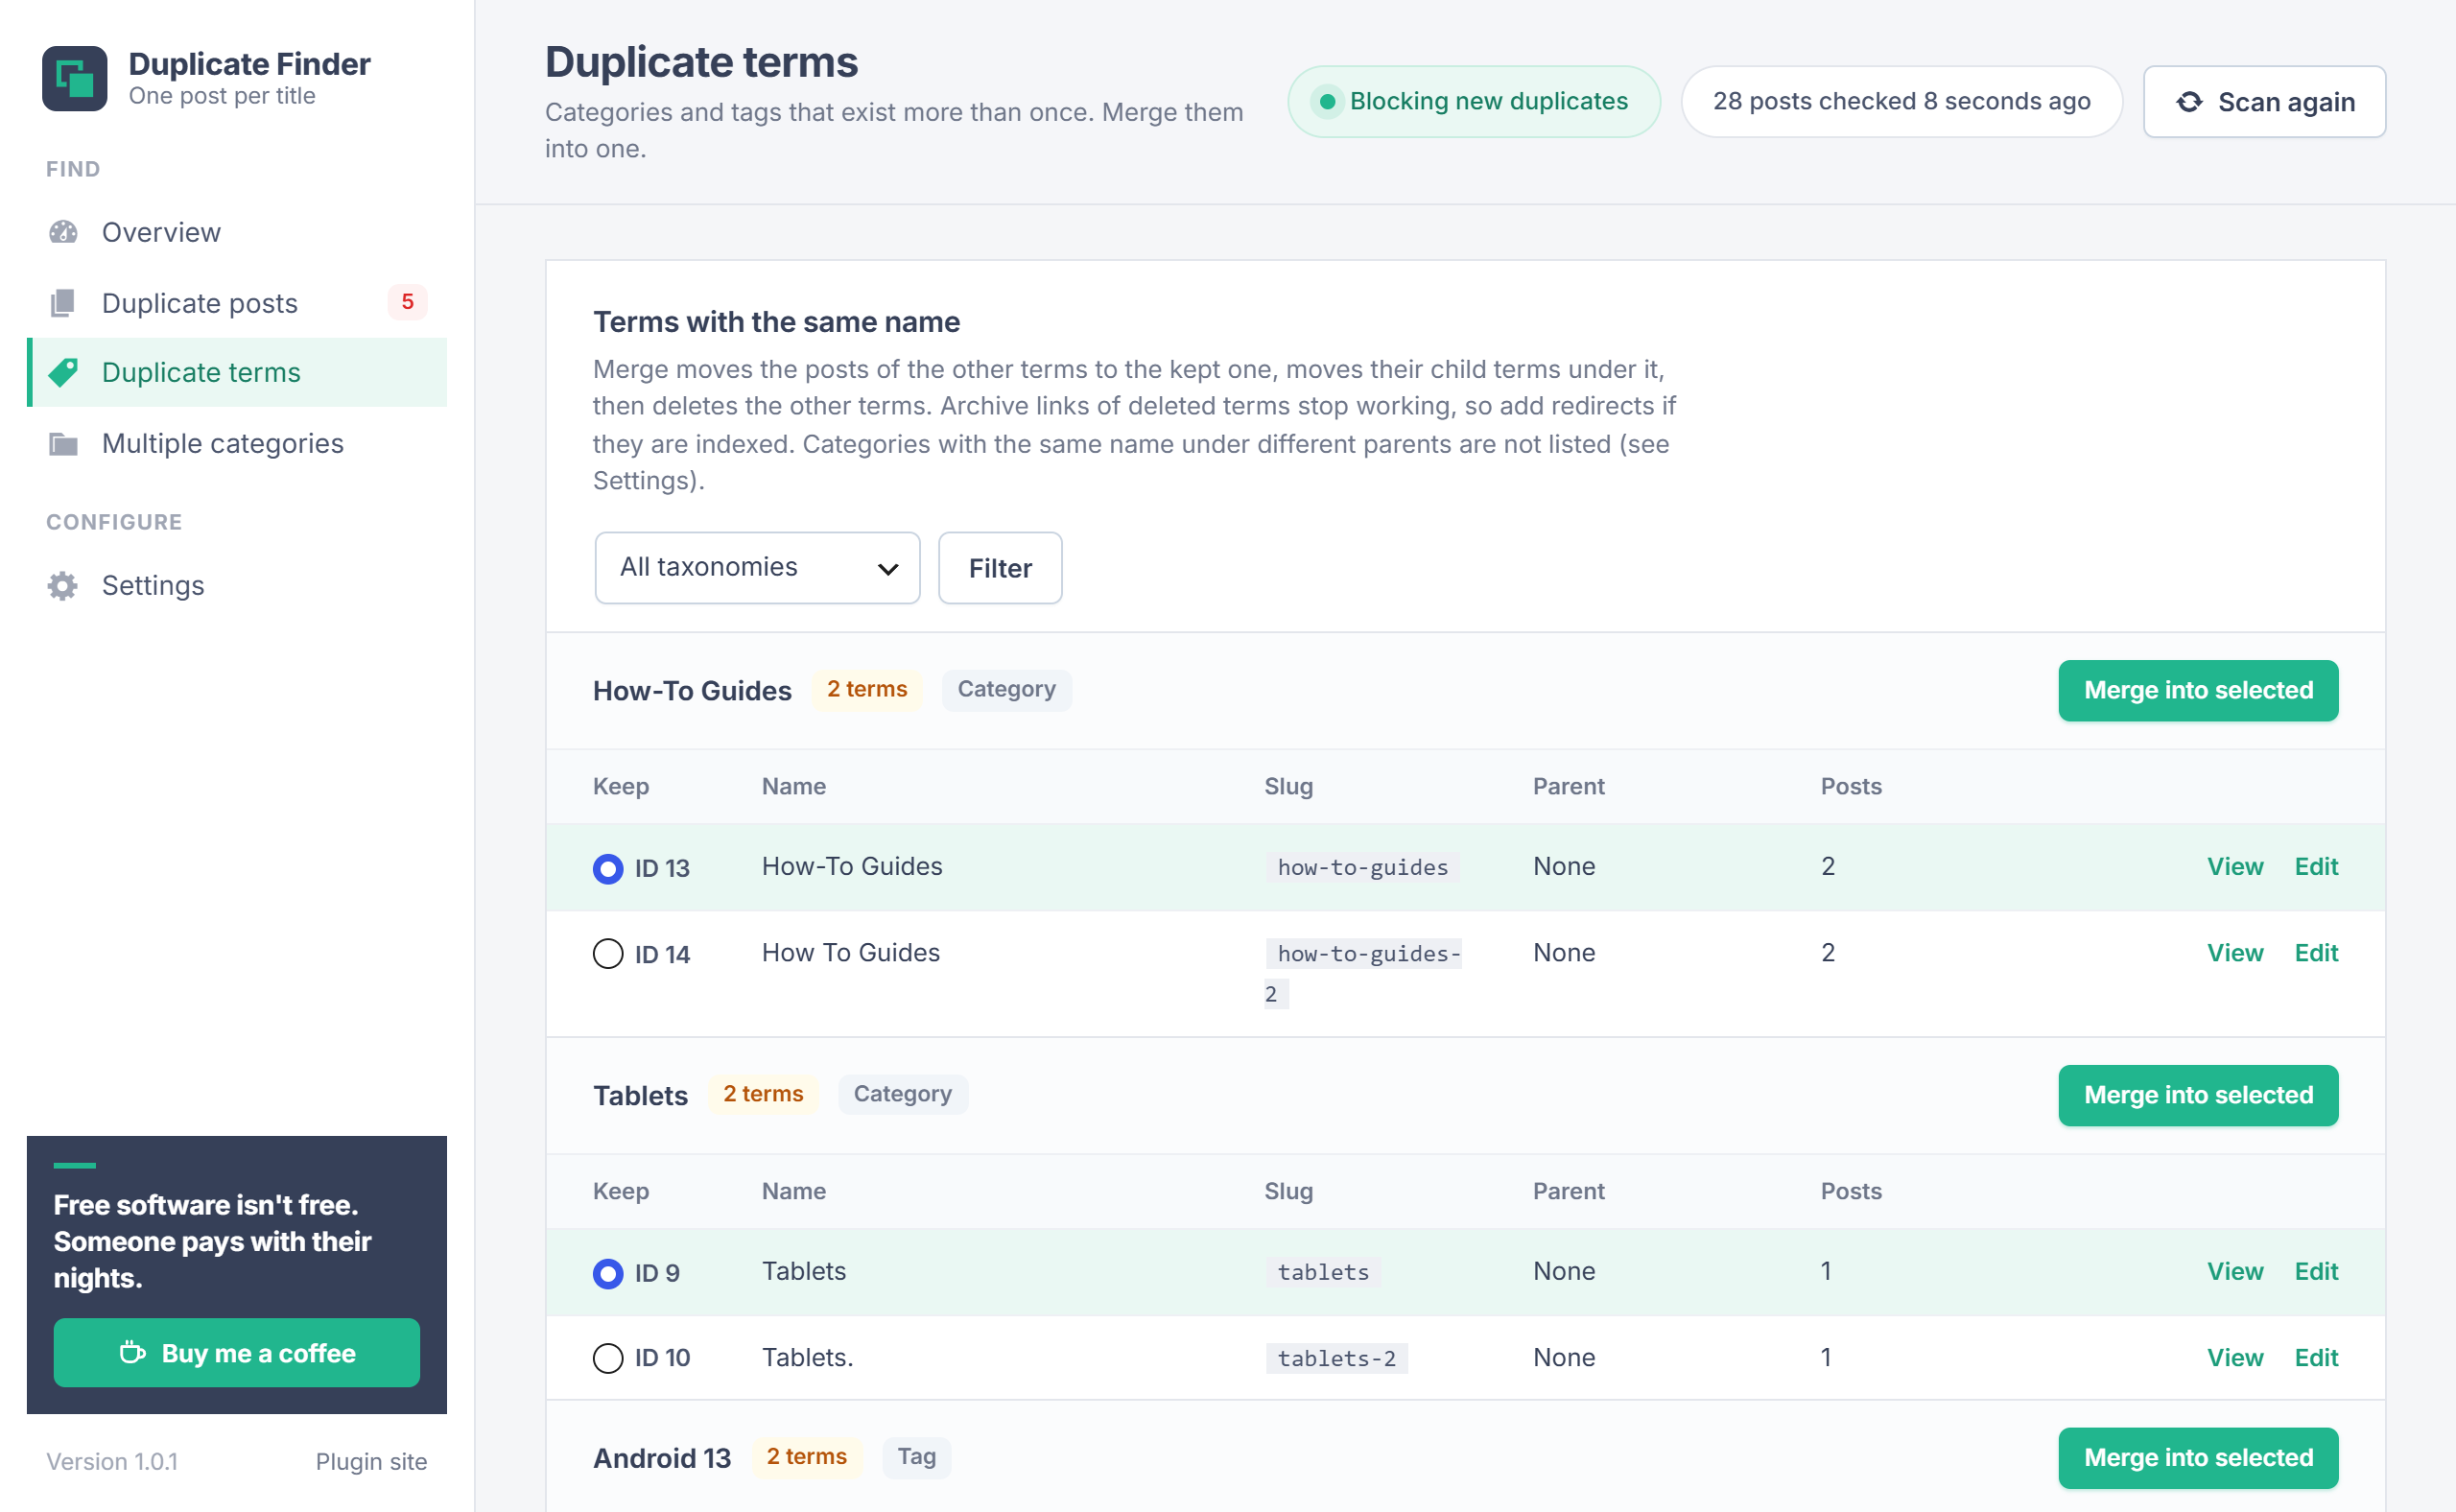Click the refresh icon in Scan again
This screenshot has width=2456, height=1512.
tap(2190, 102)
